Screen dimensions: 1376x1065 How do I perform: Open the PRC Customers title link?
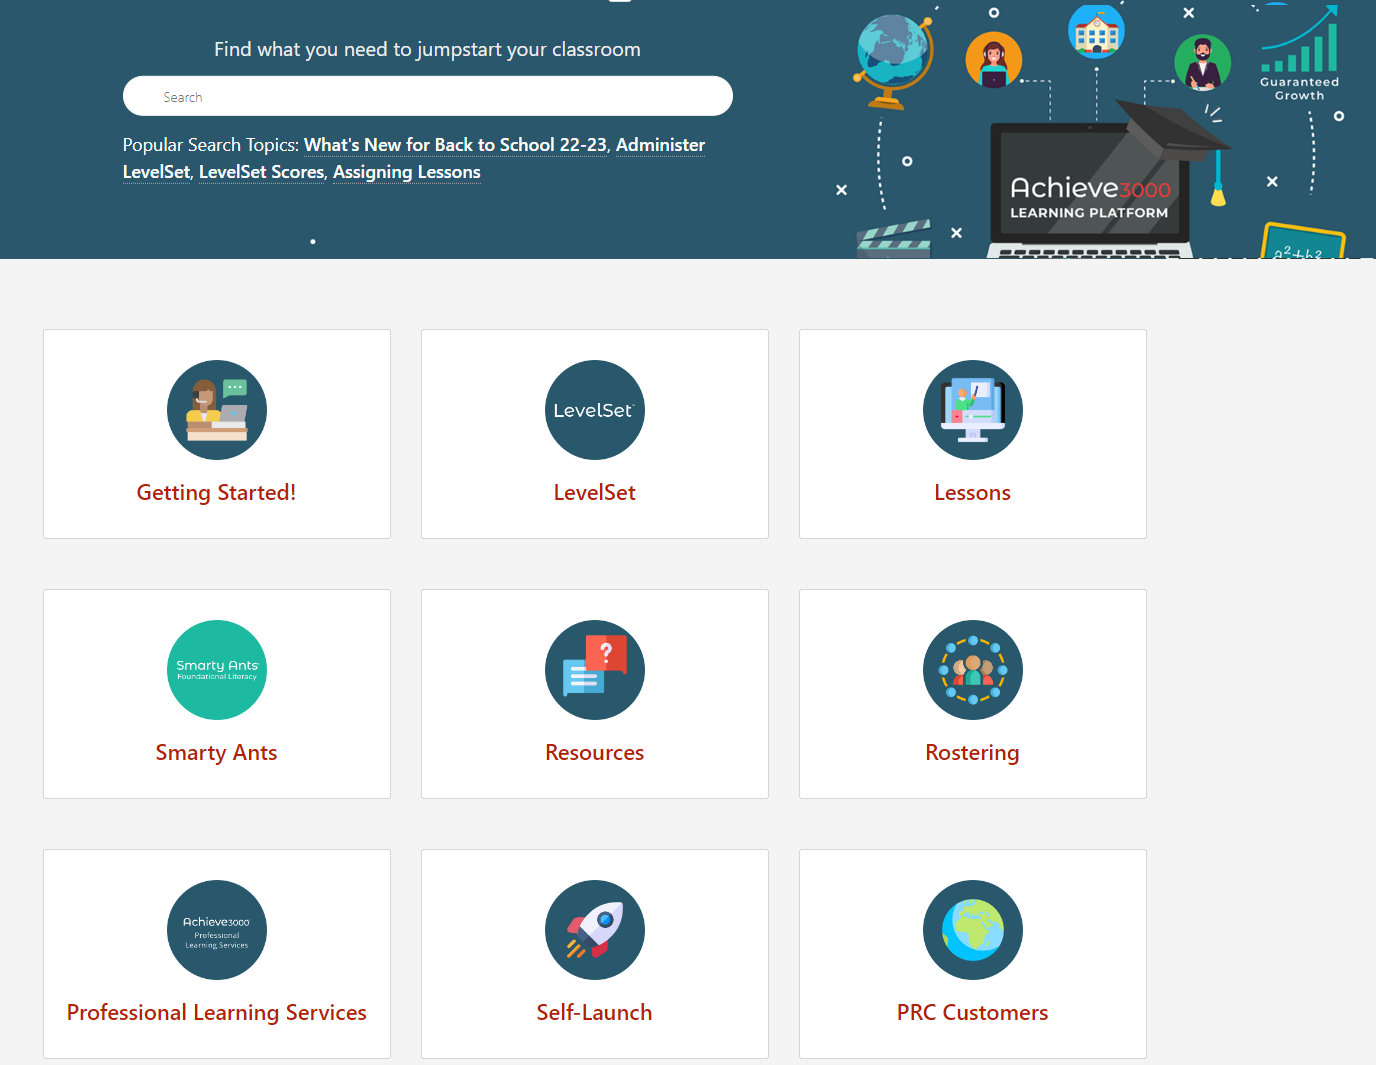coord(973,1012)
